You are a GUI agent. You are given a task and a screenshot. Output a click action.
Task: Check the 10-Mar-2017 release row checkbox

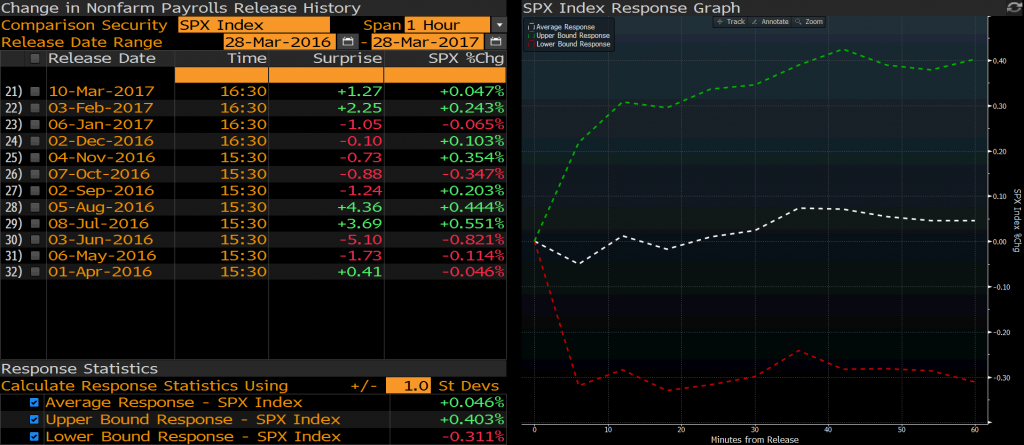[x=35, y=91]
